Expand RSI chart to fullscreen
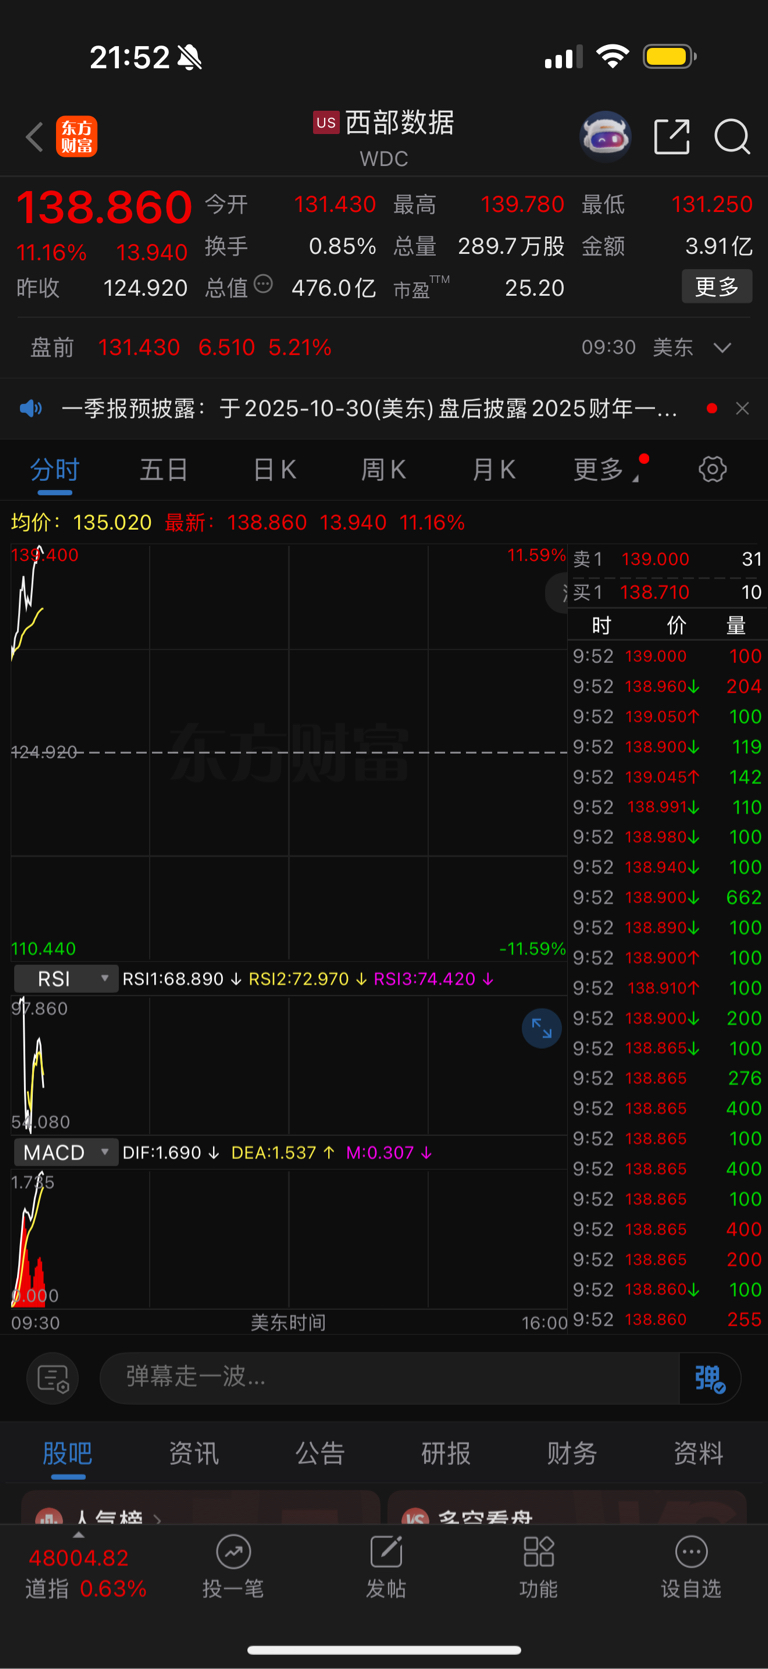Screen dimensions: 768x1669 [541, 1028]
